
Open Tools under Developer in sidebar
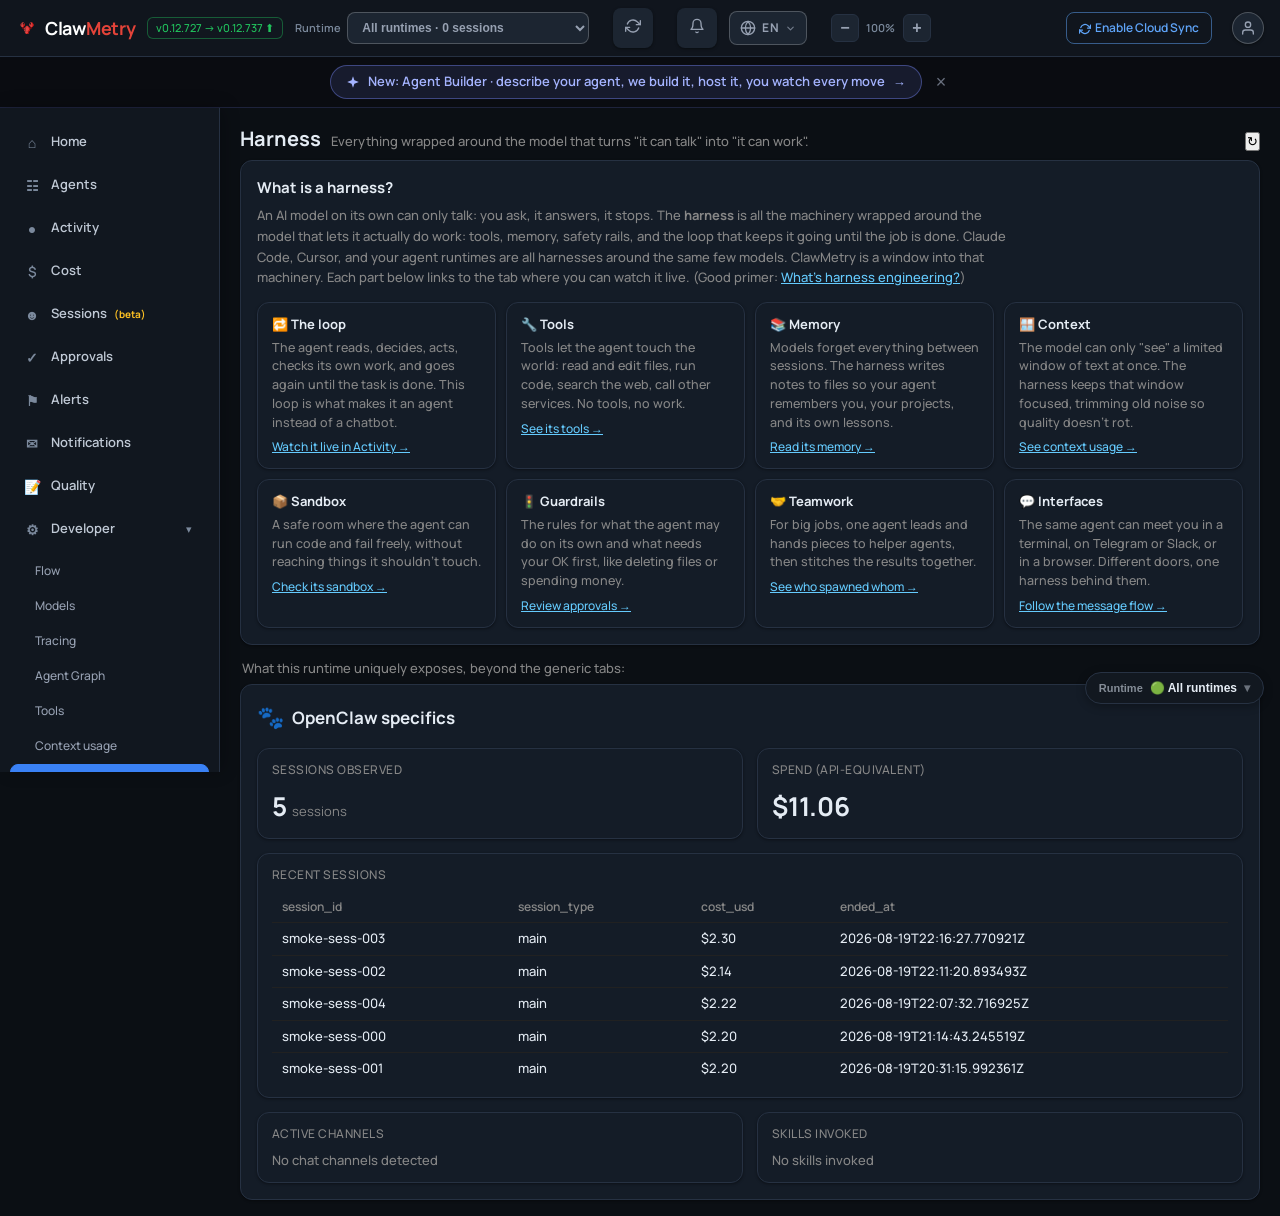(x=49, y=711)
